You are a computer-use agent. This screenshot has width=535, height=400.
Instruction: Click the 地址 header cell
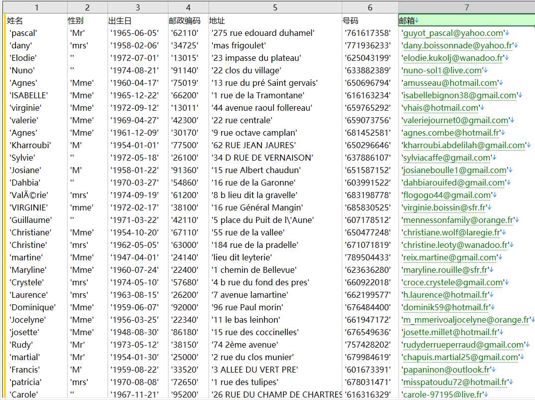tap(275, 20)
